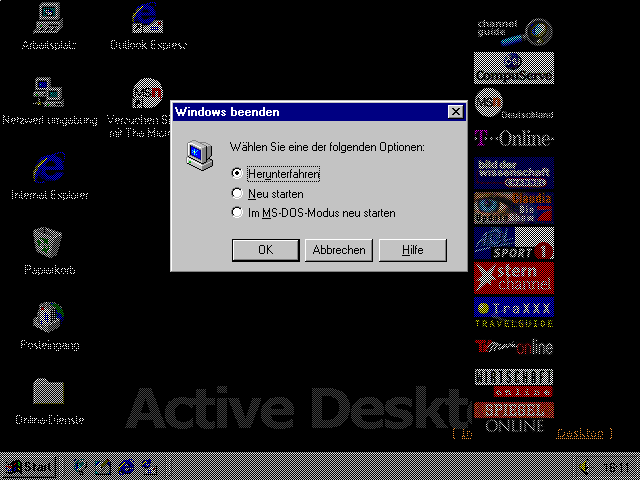The image size is (640, 480).
Task: Open the stern channel tile
Action: [513, 277]
